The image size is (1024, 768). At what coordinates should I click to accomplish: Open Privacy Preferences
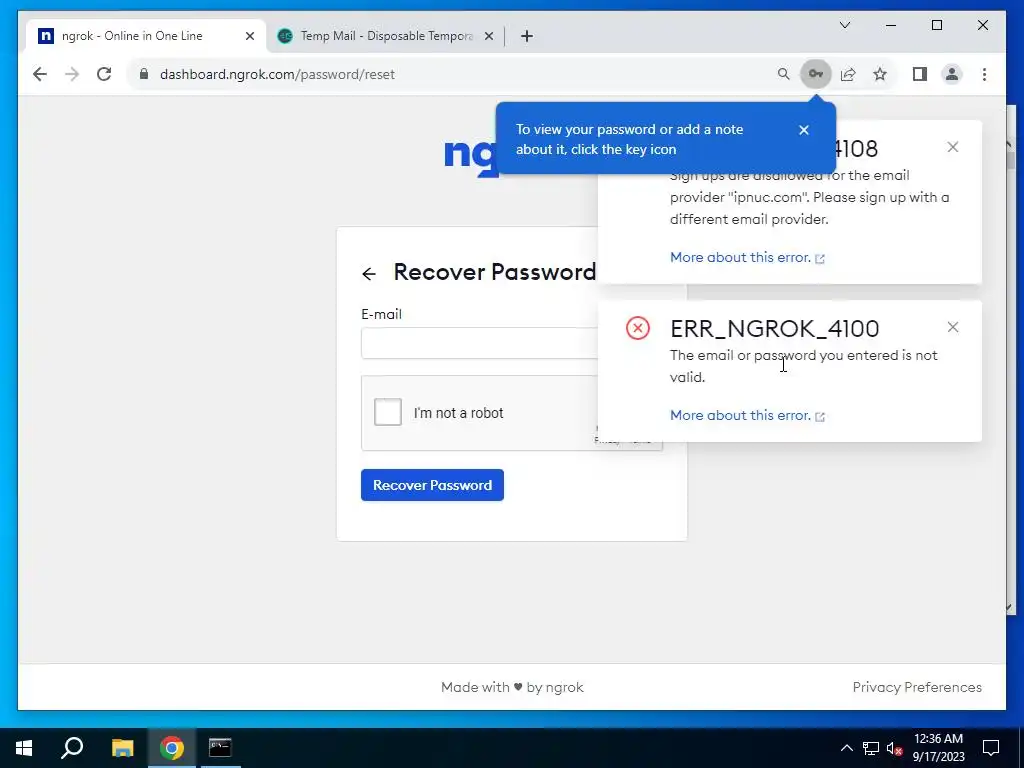(x=917, y=687)
